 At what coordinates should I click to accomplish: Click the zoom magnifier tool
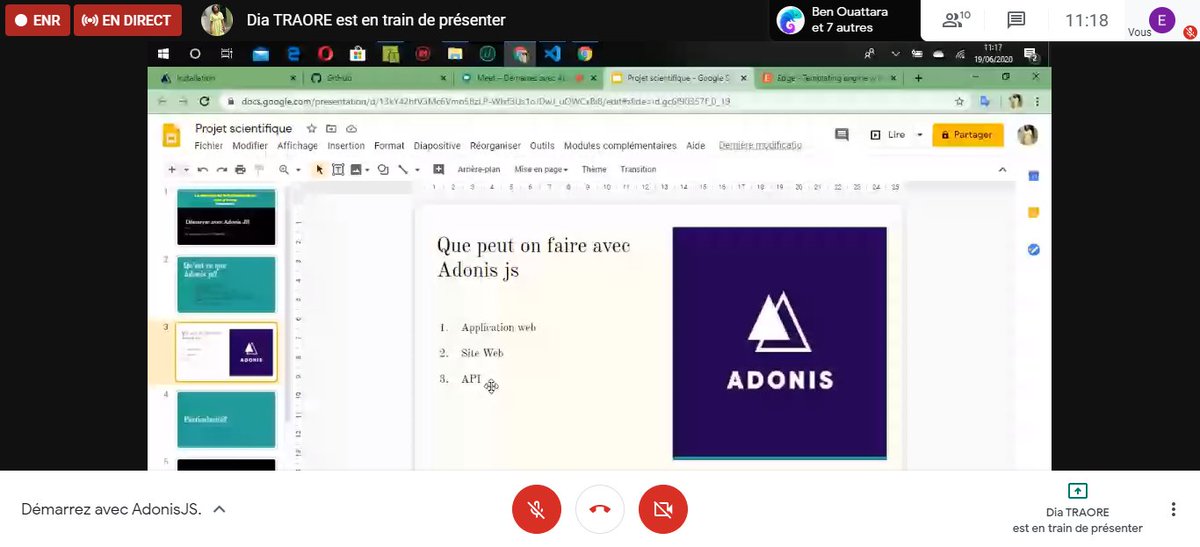click(285, 170)
